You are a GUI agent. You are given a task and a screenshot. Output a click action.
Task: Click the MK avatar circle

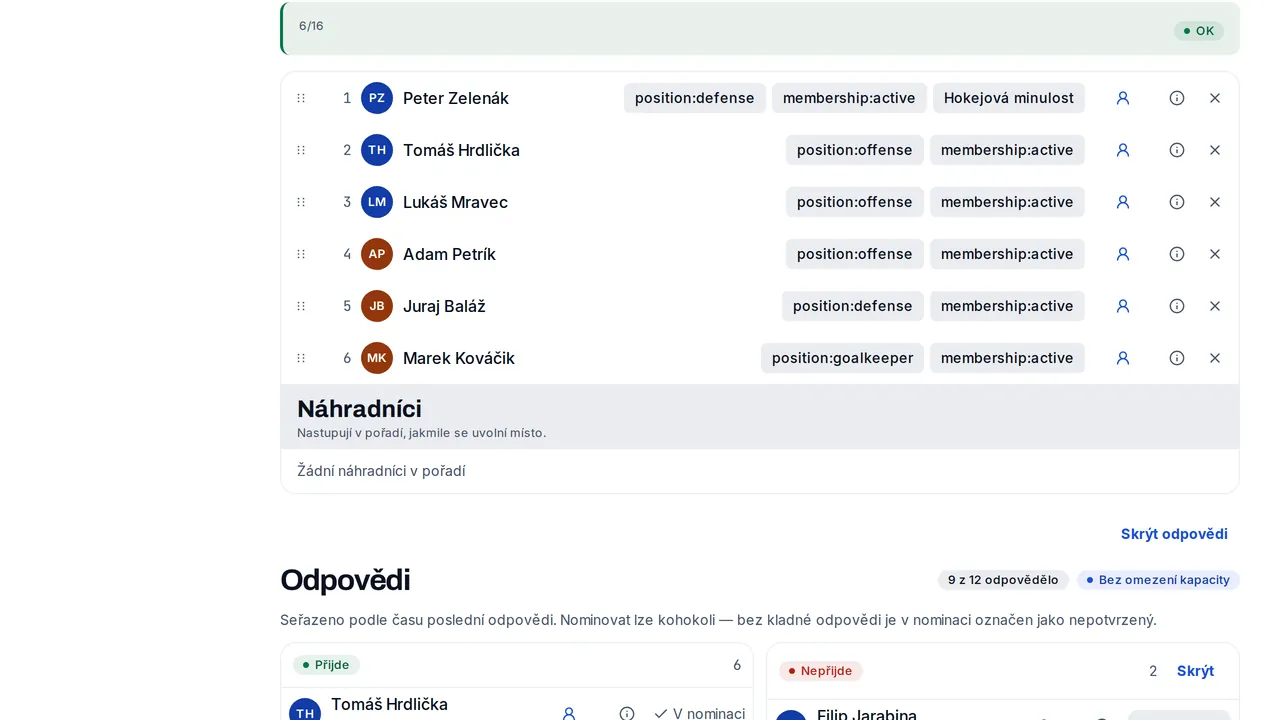click(377, 358)
